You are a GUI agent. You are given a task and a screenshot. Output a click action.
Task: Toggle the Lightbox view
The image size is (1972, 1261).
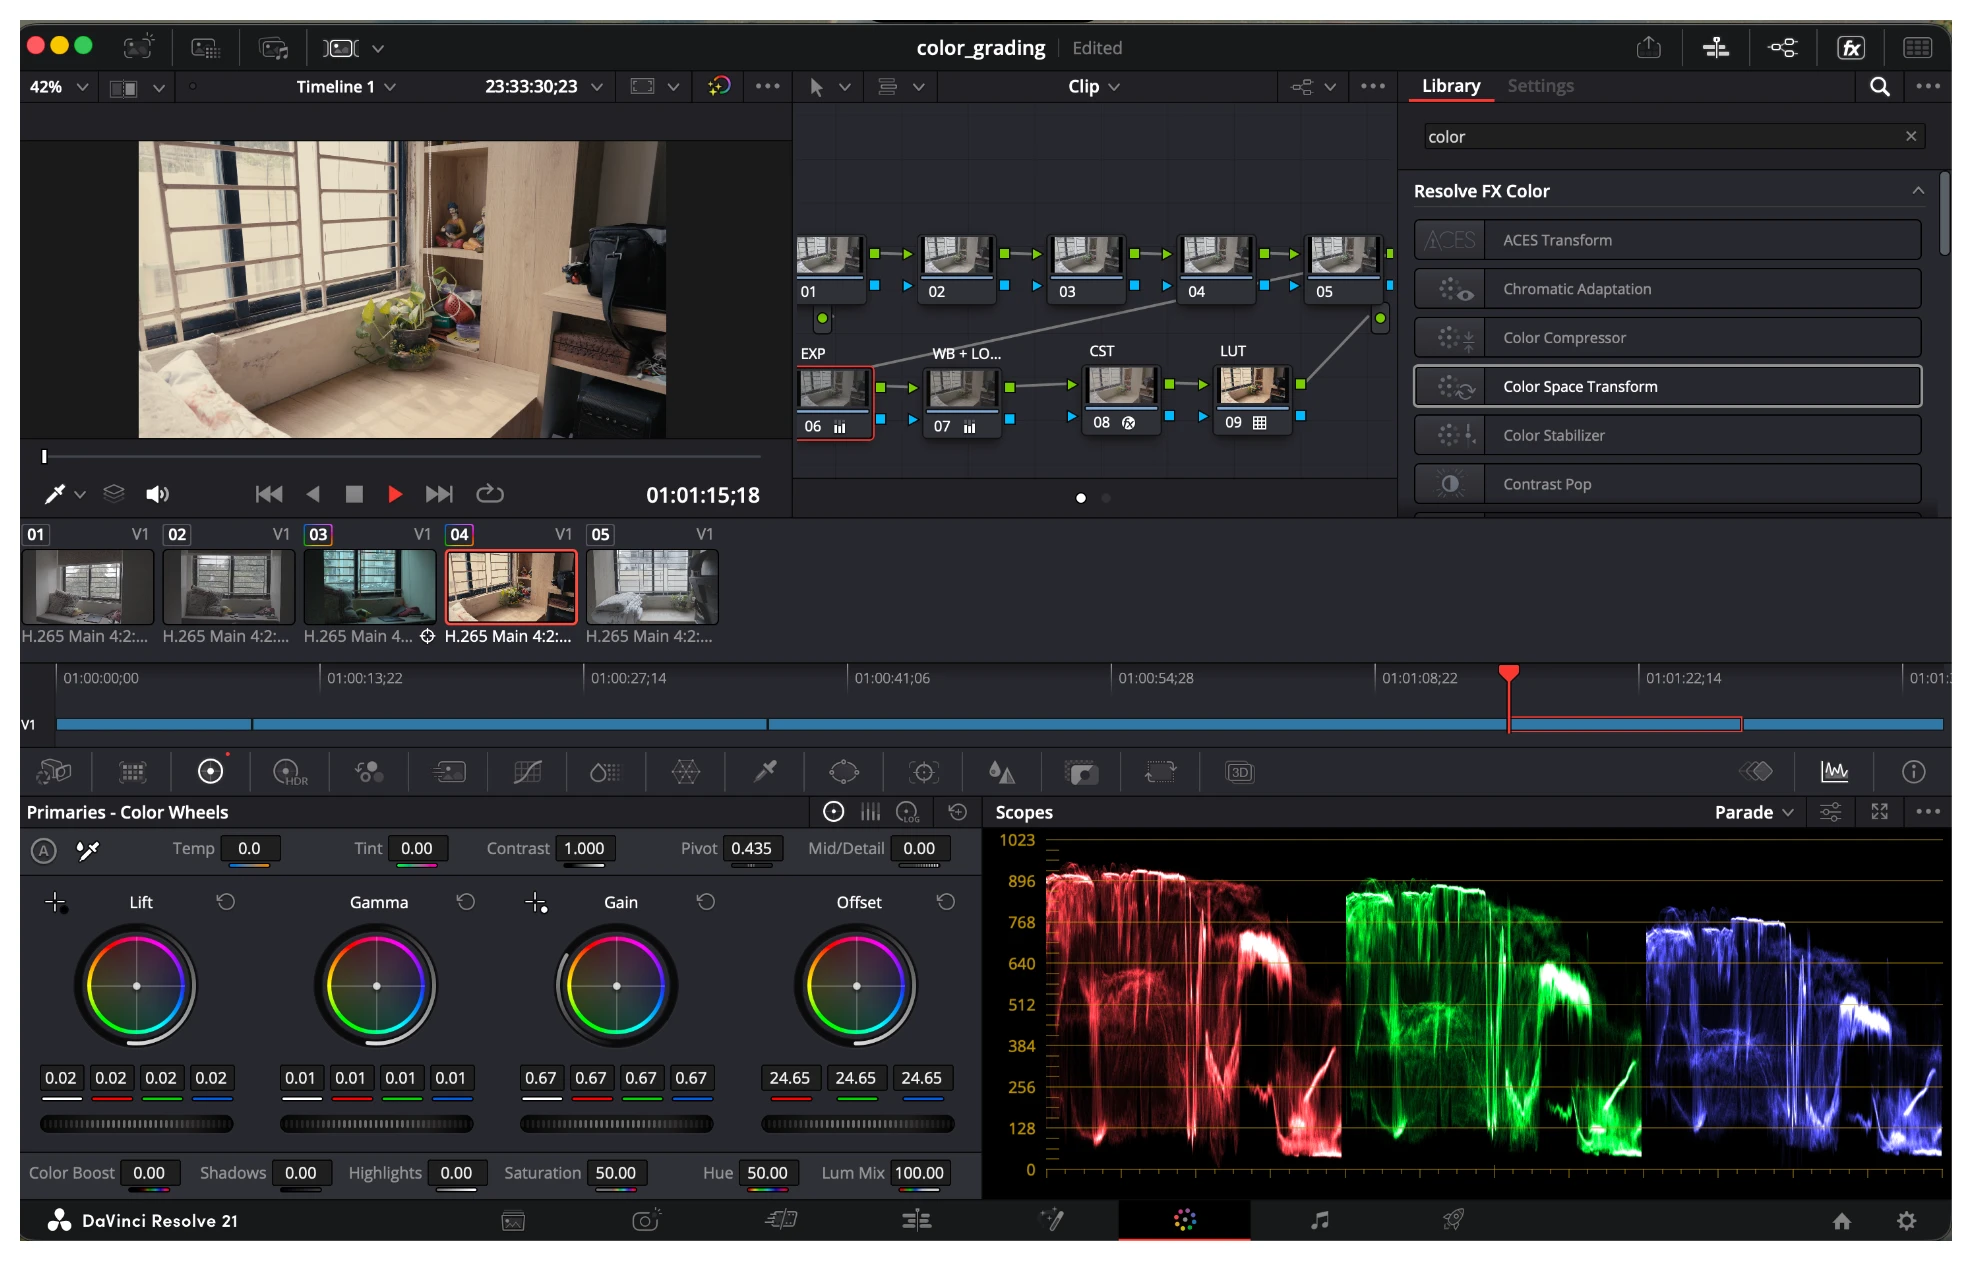pyautogui.click(x=1917, y=48)
